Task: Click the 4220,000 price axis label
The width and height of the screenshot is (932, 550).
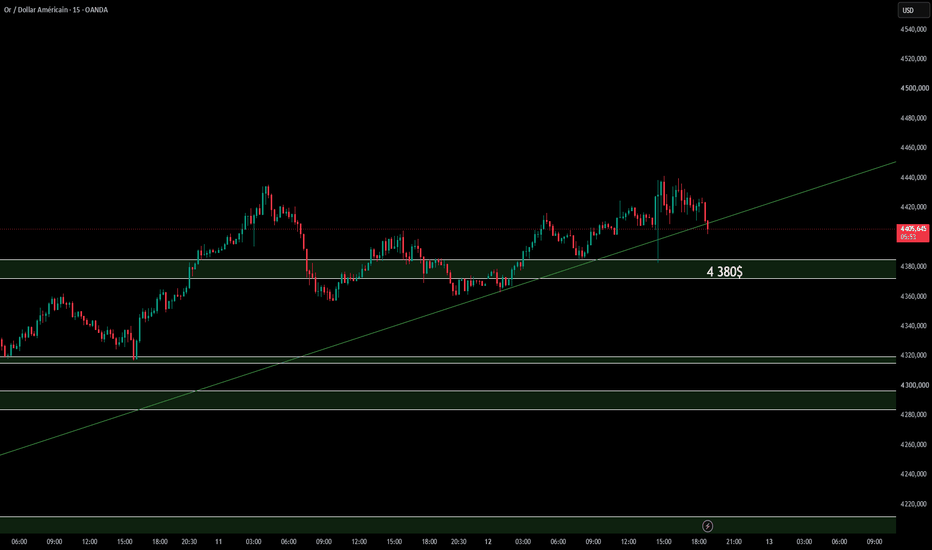Action: 913,504
